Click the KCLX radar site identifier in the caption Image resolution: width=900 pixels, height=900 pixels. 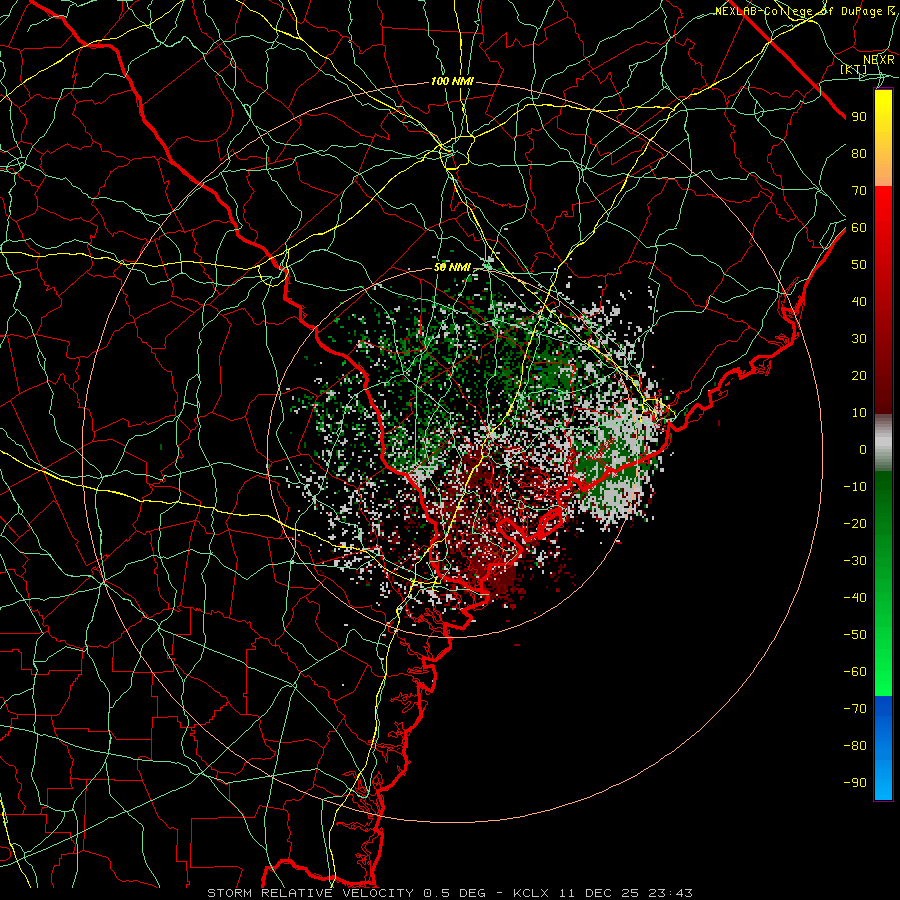[x=531, y=893]
